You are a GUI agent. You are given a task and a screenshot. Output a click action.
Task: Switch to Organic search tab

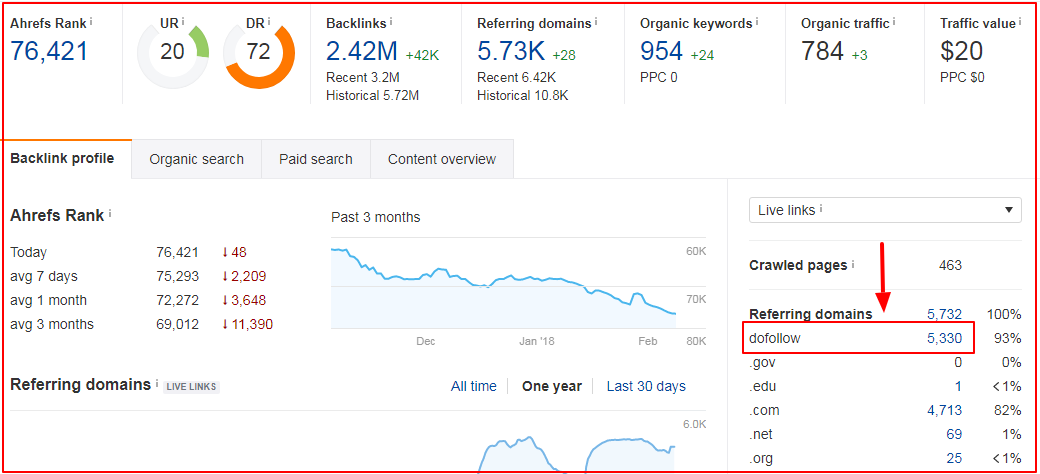(x=196, y=159)
